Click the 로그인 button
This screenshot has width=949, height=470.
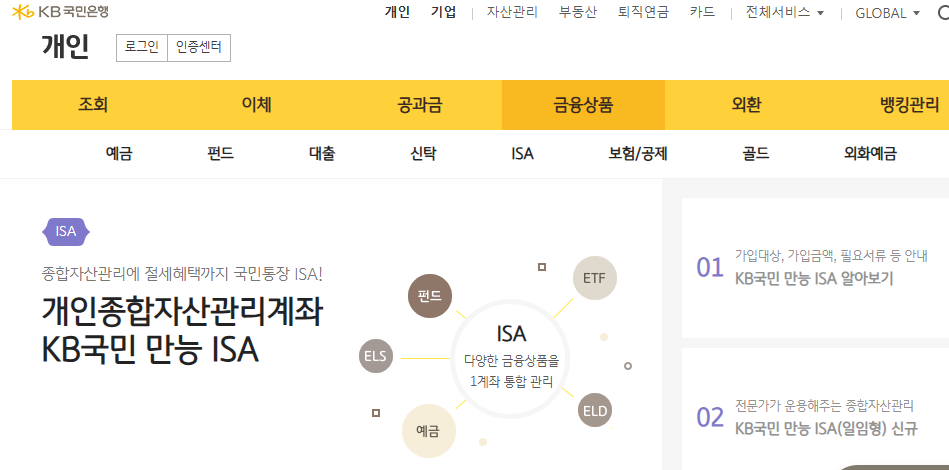[x=141, y=47]
